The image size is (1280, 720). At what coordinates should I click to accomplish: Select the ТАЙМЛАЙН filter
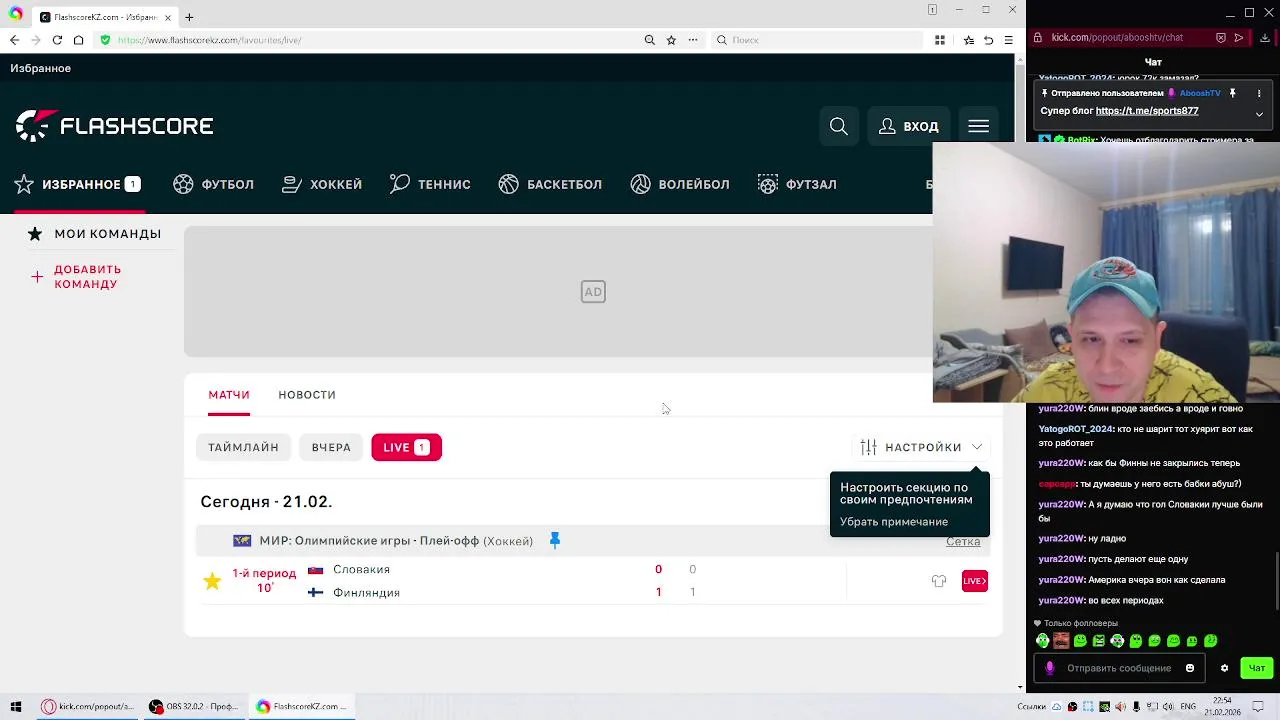[x=243, y=447]
